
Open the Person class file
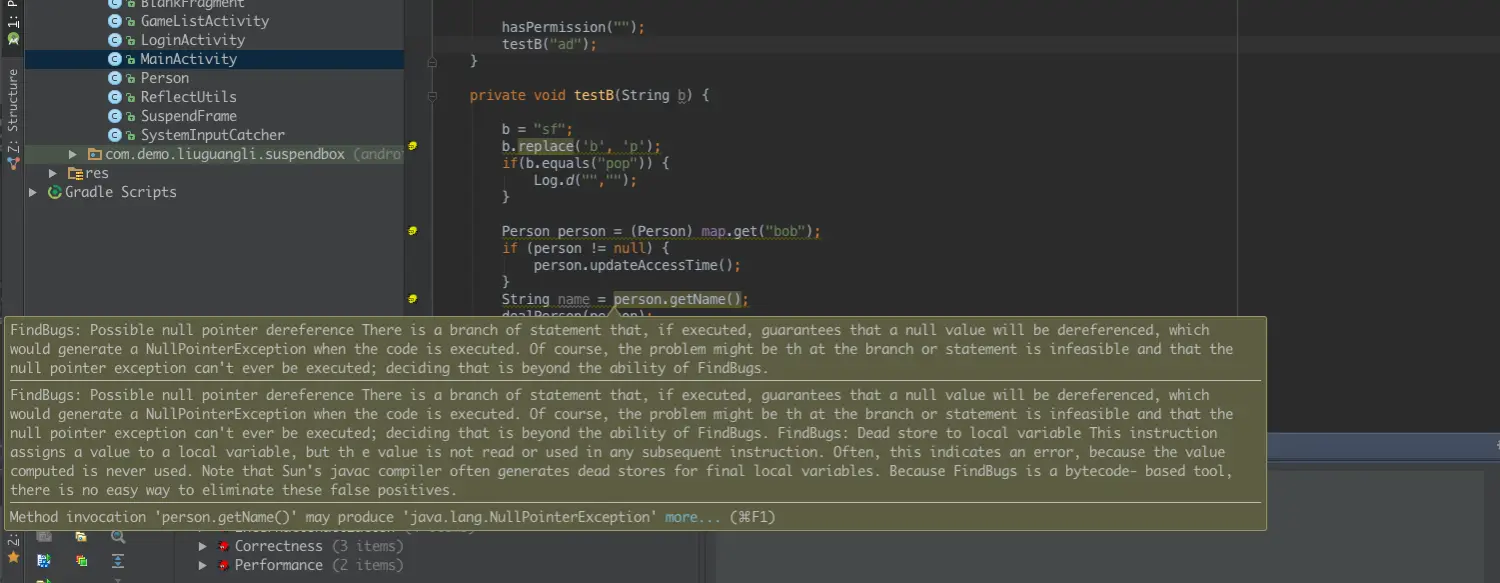click(x=164, y=78)
